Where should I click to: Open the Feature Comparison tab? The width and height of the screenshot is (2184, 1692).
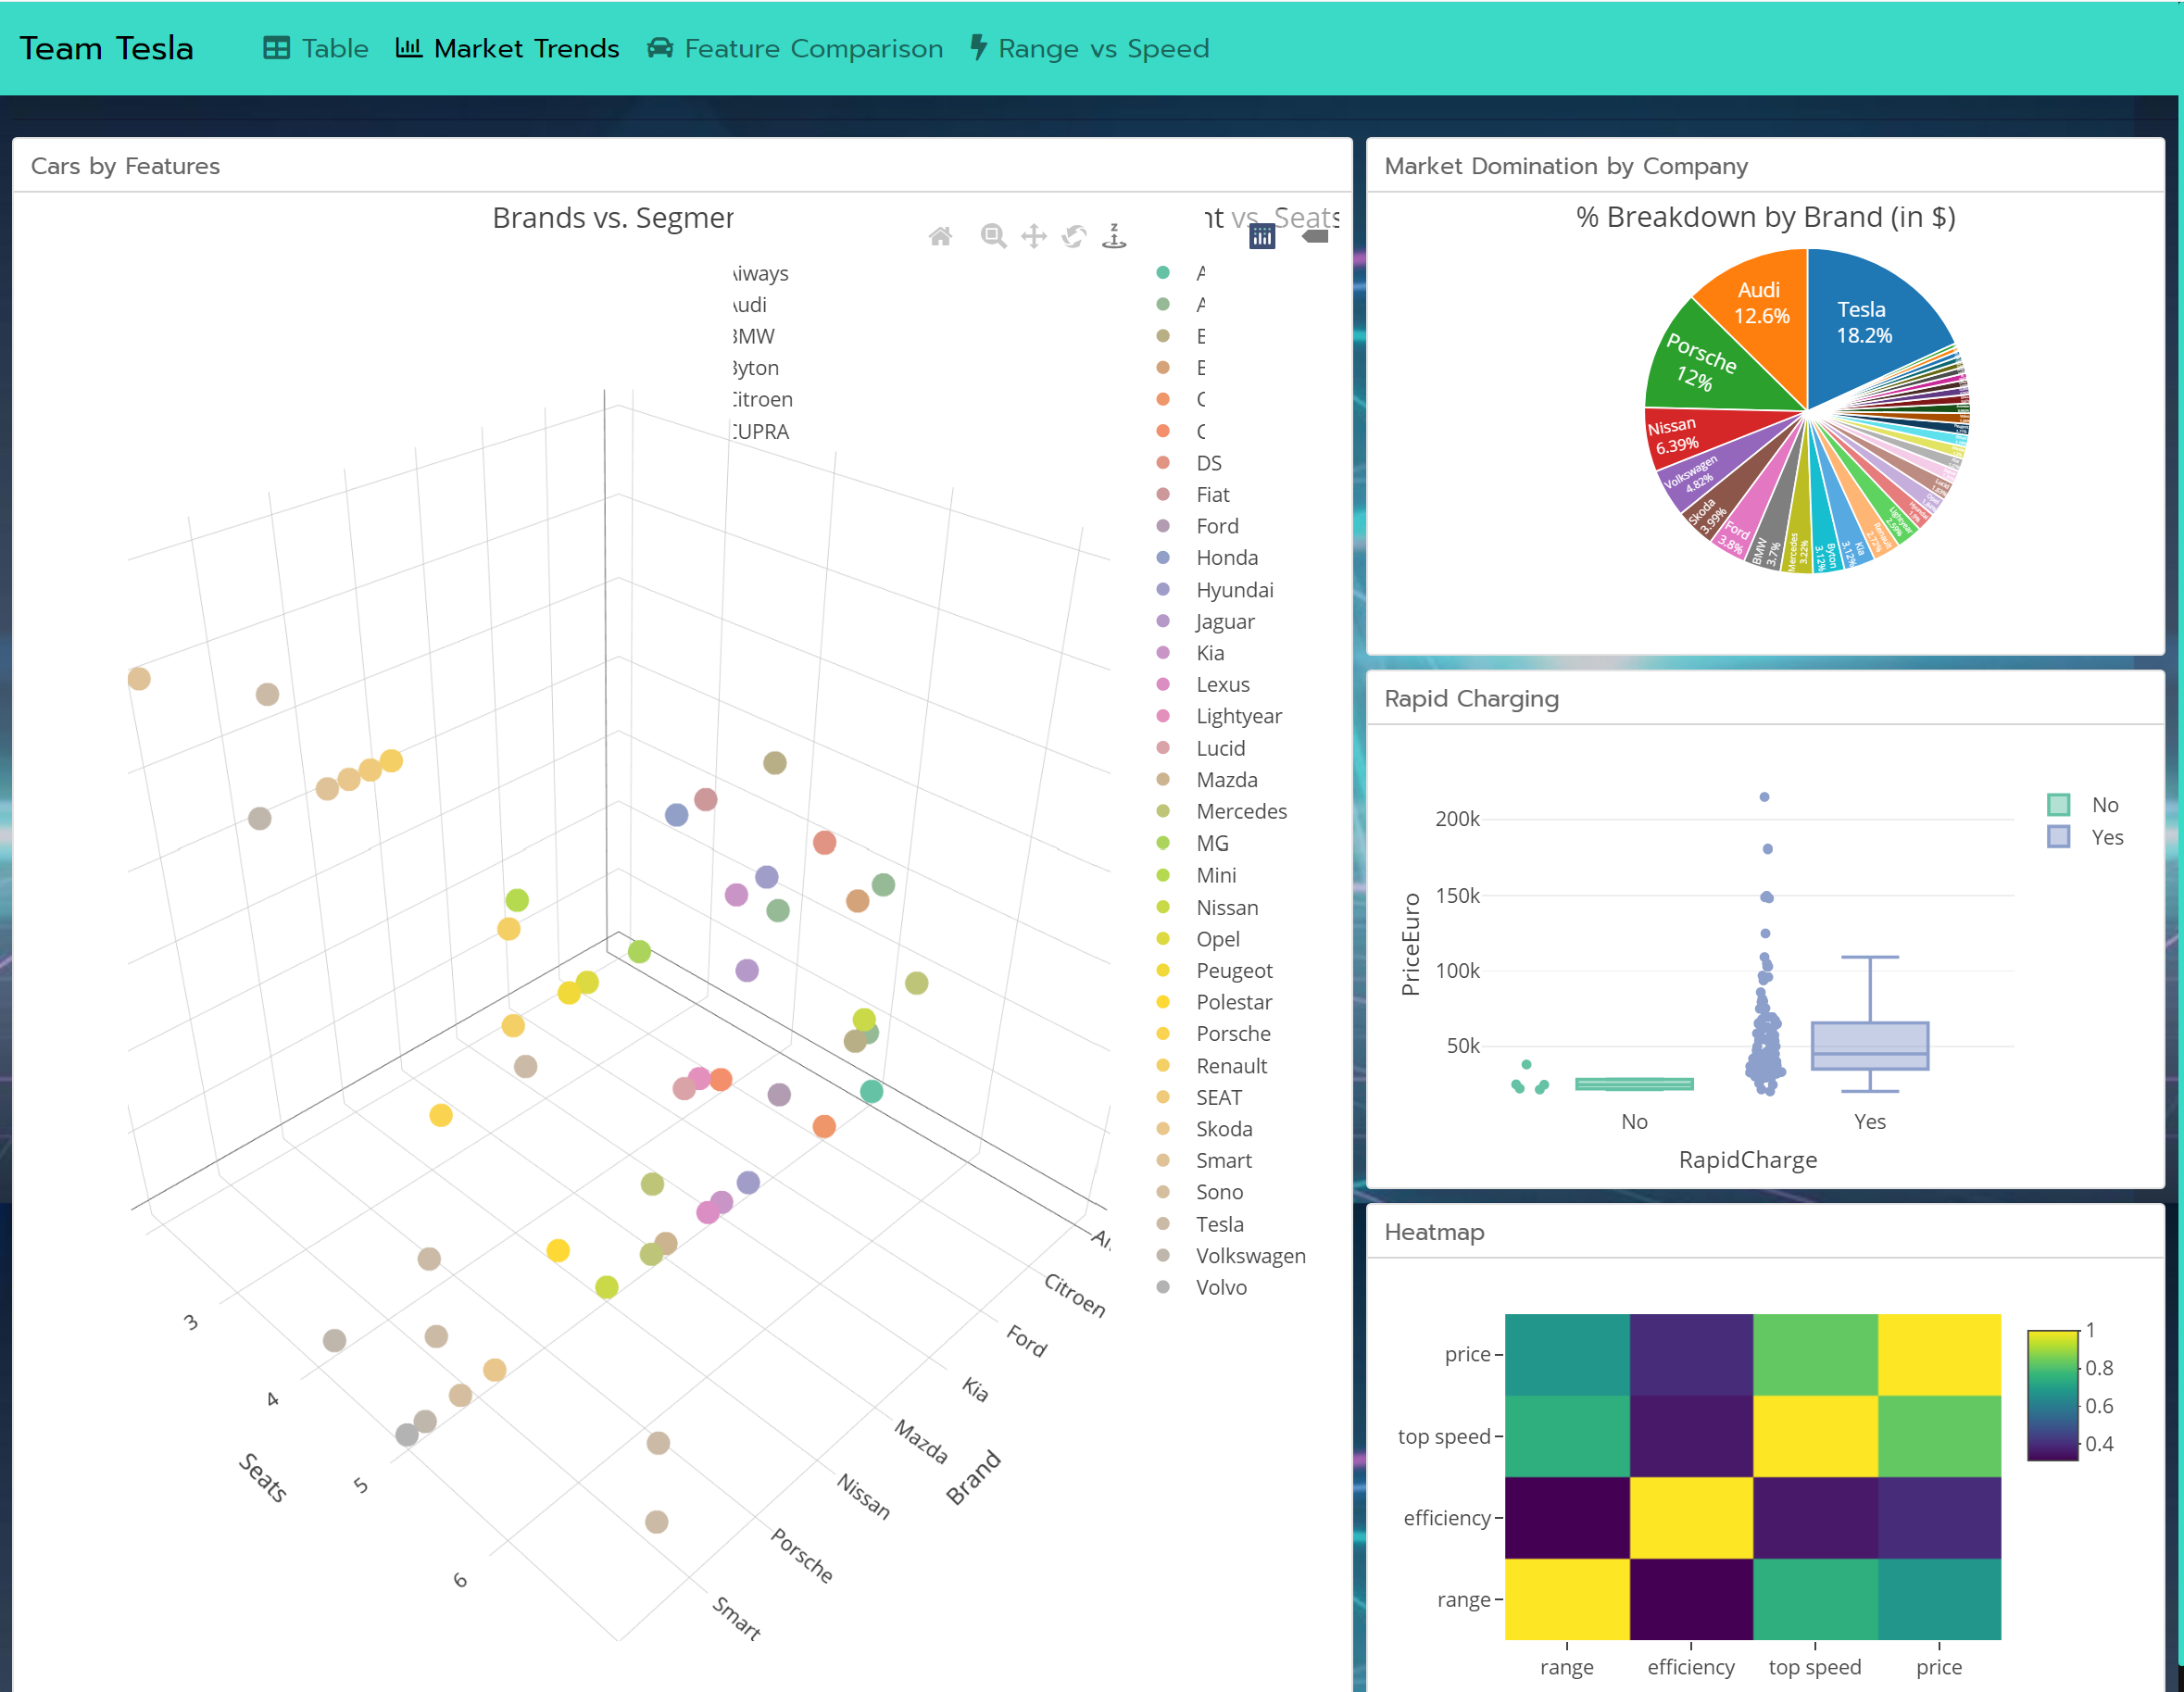click(x=795, y=48)
